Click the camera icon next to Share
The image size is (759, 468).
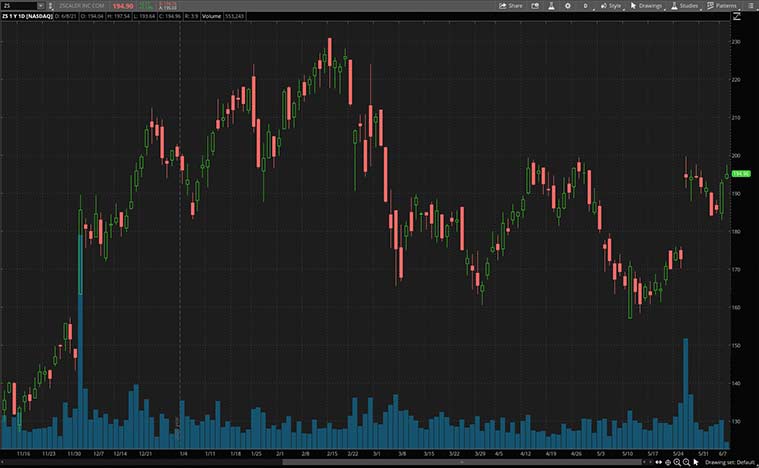click(x=535, y=6)
